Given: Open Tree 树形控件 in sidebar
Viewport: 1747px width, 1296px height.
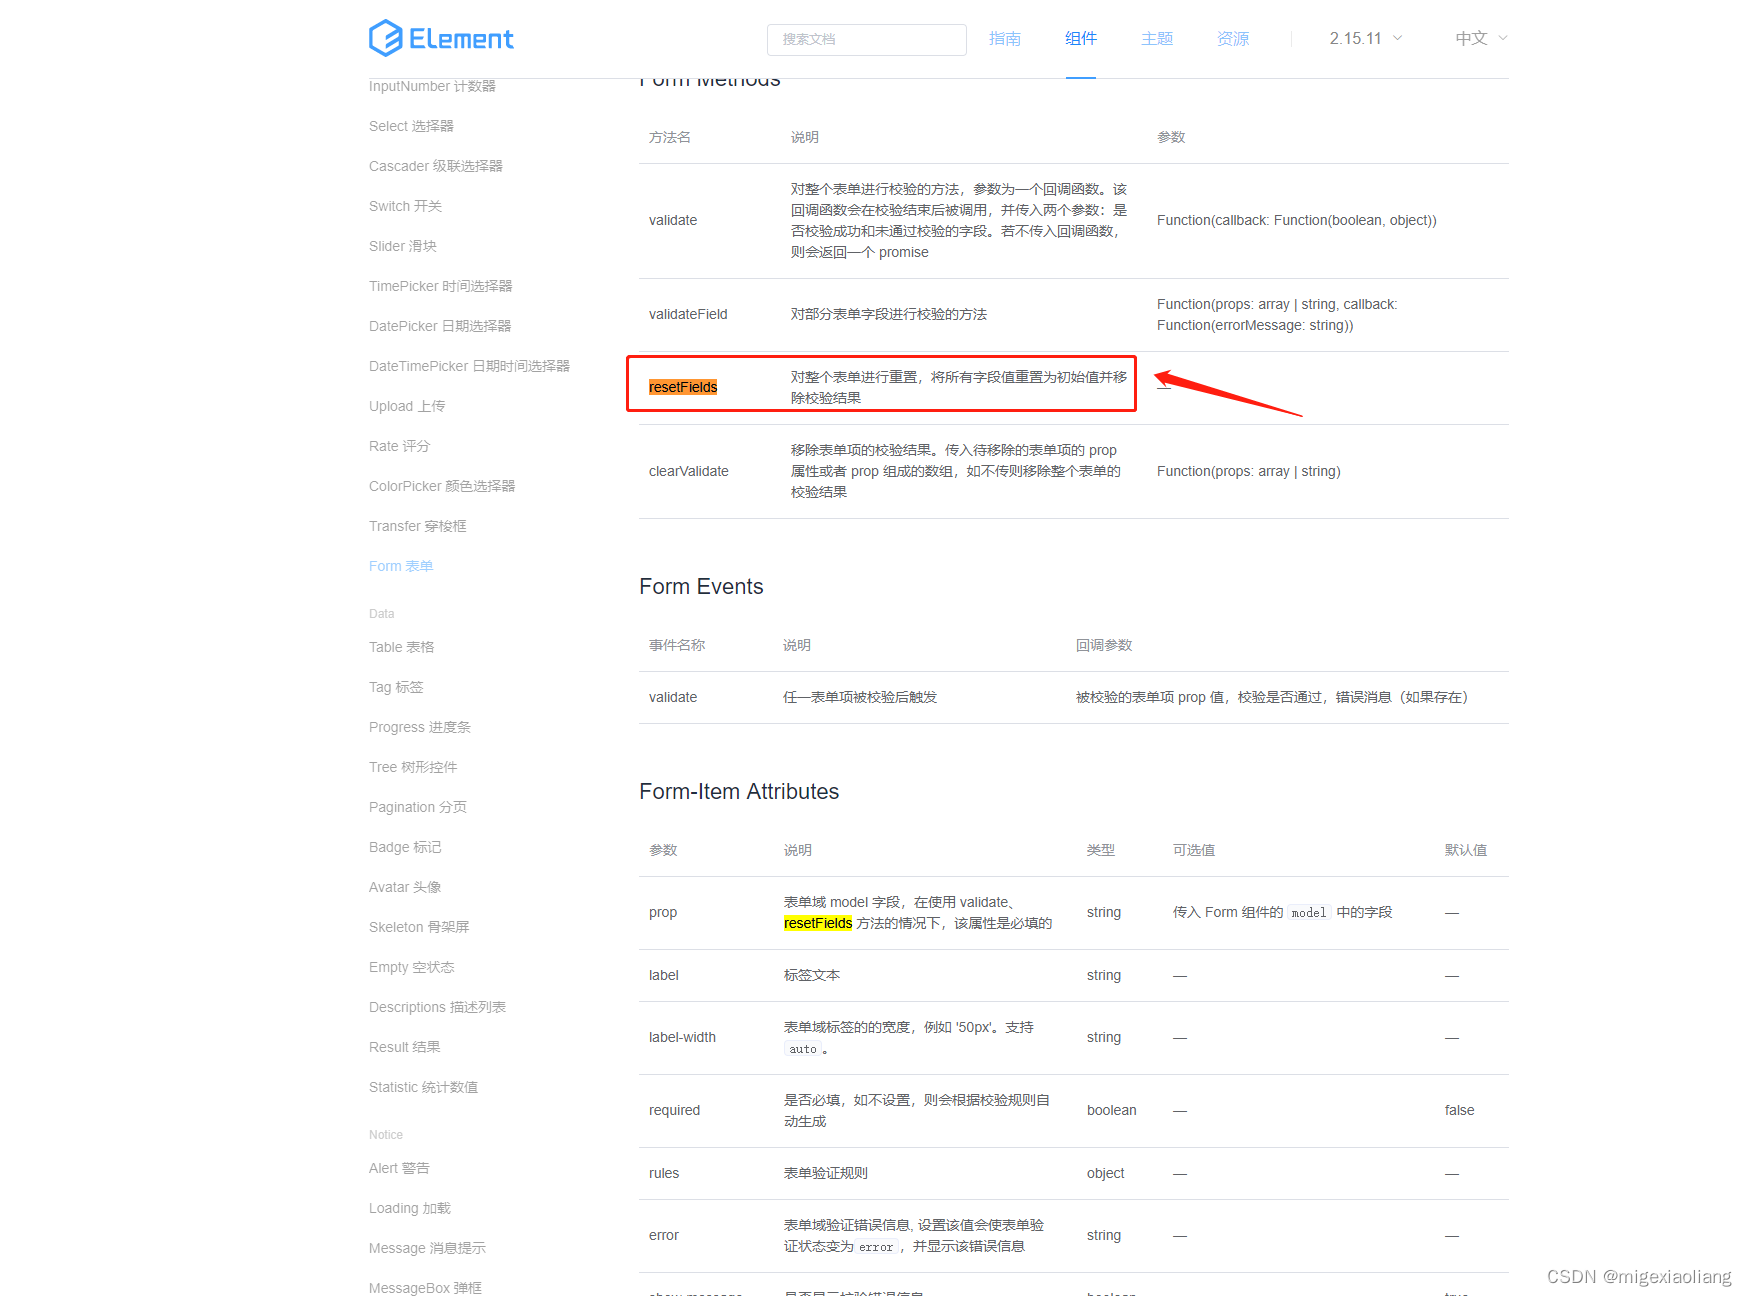Looking at the screenshot, I should [x=412, y=767].
